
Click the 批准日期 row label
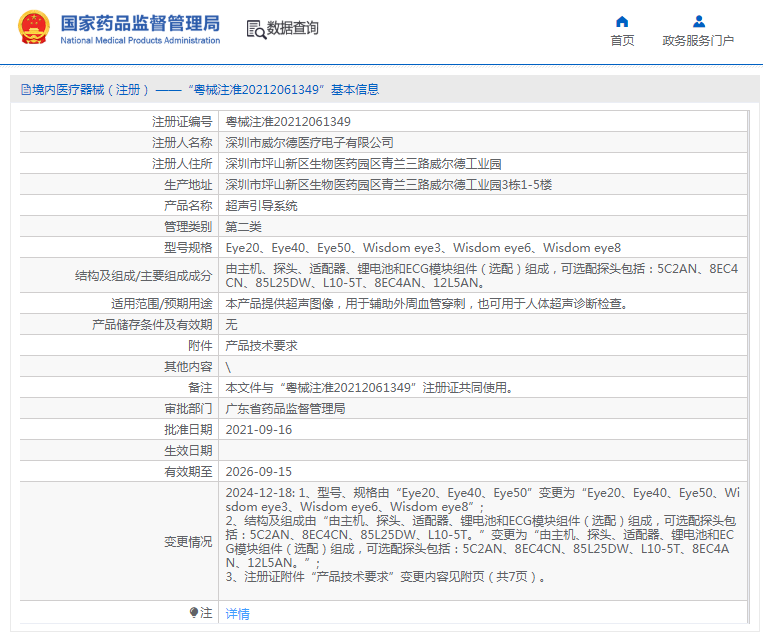click(x=188, y=430)
